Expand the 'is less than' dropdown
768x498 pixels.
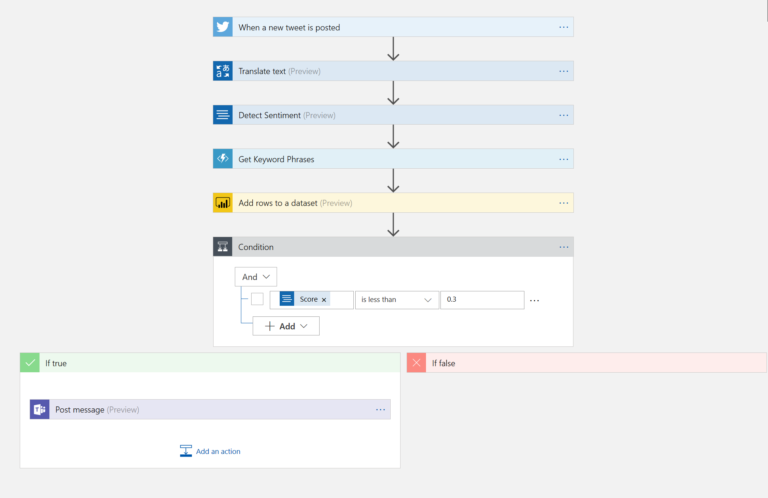coord(398,299)
